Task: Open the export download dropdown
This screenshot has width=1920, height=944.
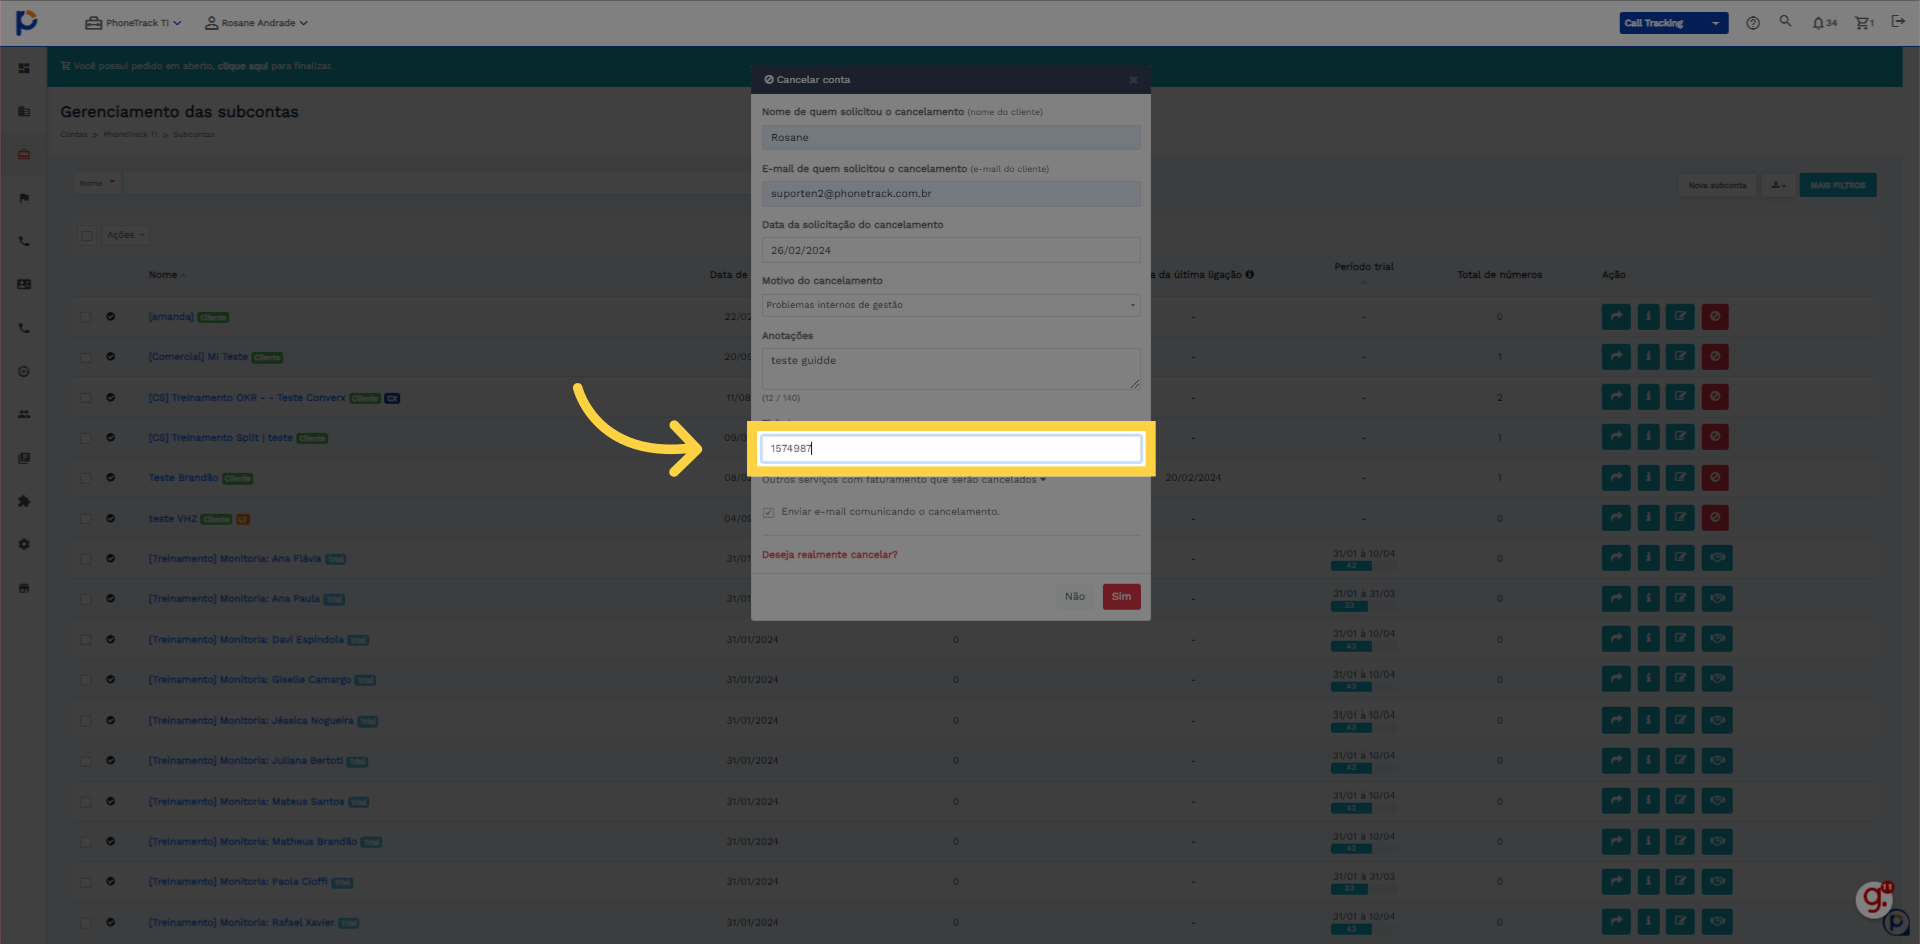Action: [x=1778, y=185]
